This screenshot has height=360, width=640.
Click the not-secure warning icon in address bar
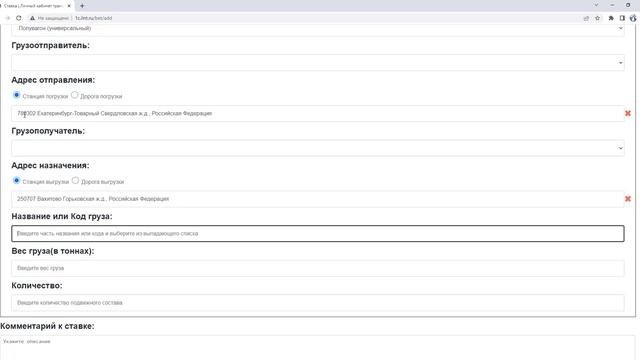click(x=32, y=18)
